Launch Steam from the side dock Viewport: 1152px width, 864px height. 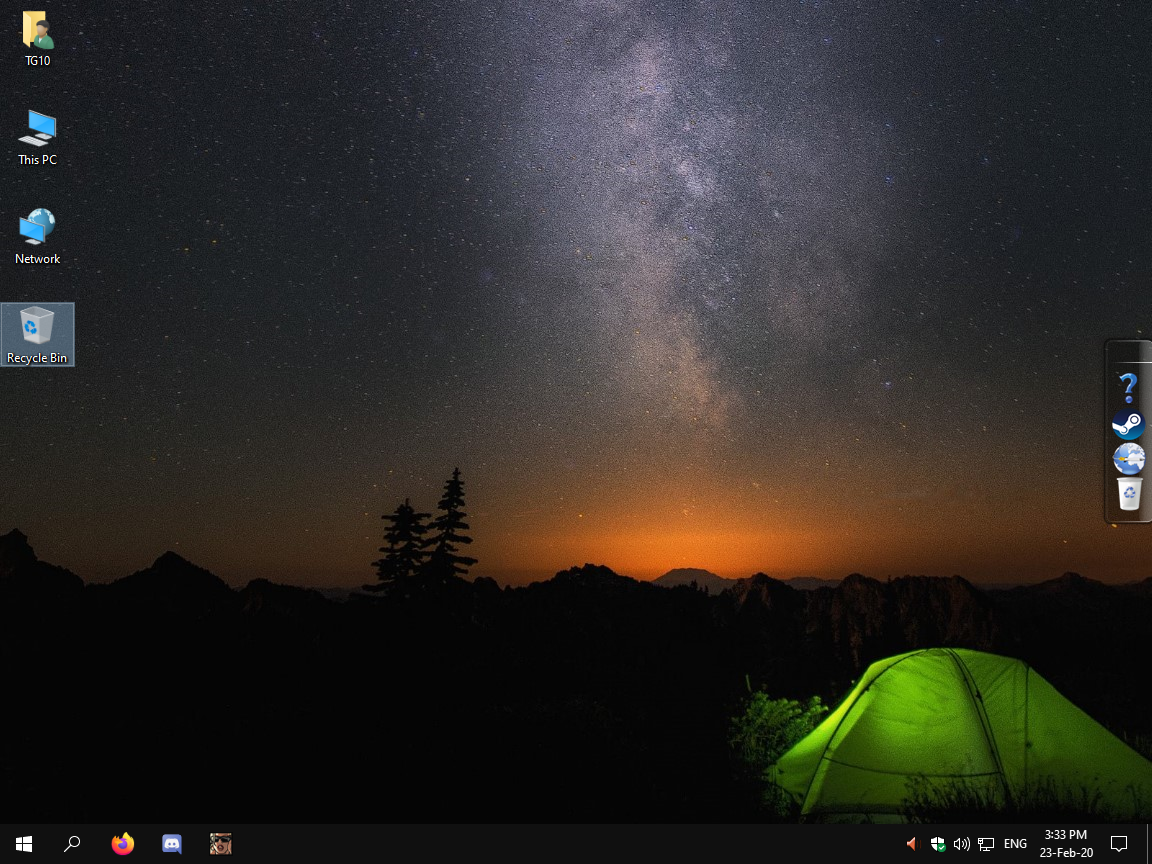[1128, 425]
